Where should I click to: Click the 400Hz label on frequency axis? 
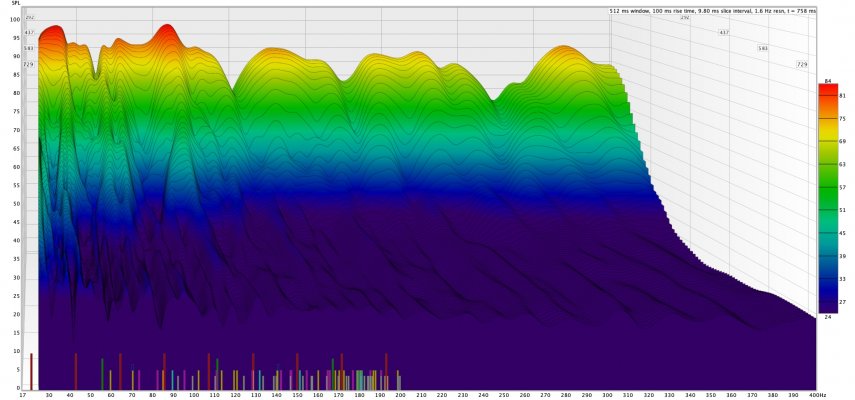[815, 395]
